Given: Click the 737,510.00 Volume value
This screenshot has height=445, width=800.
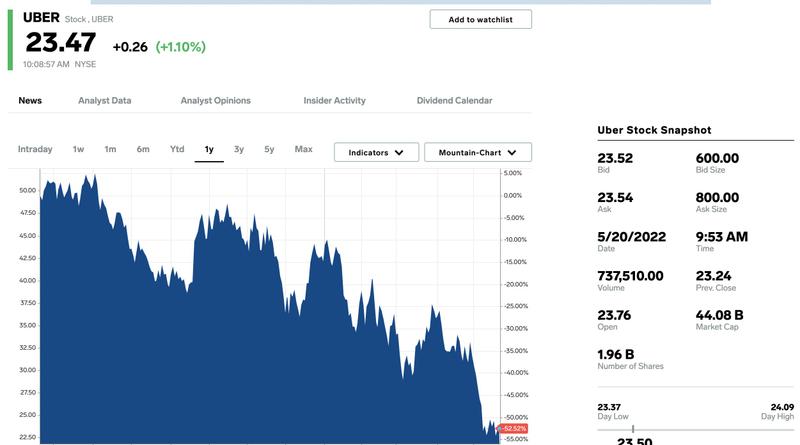Looking at the screenshot, I should (631, 276).
